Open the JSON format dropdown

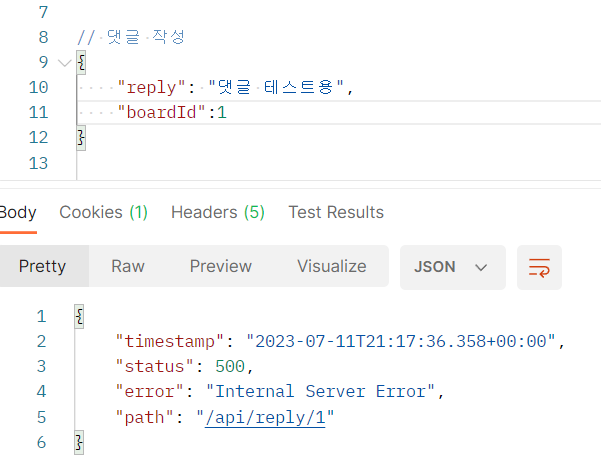pyautogui.click(x=452, y=267)
